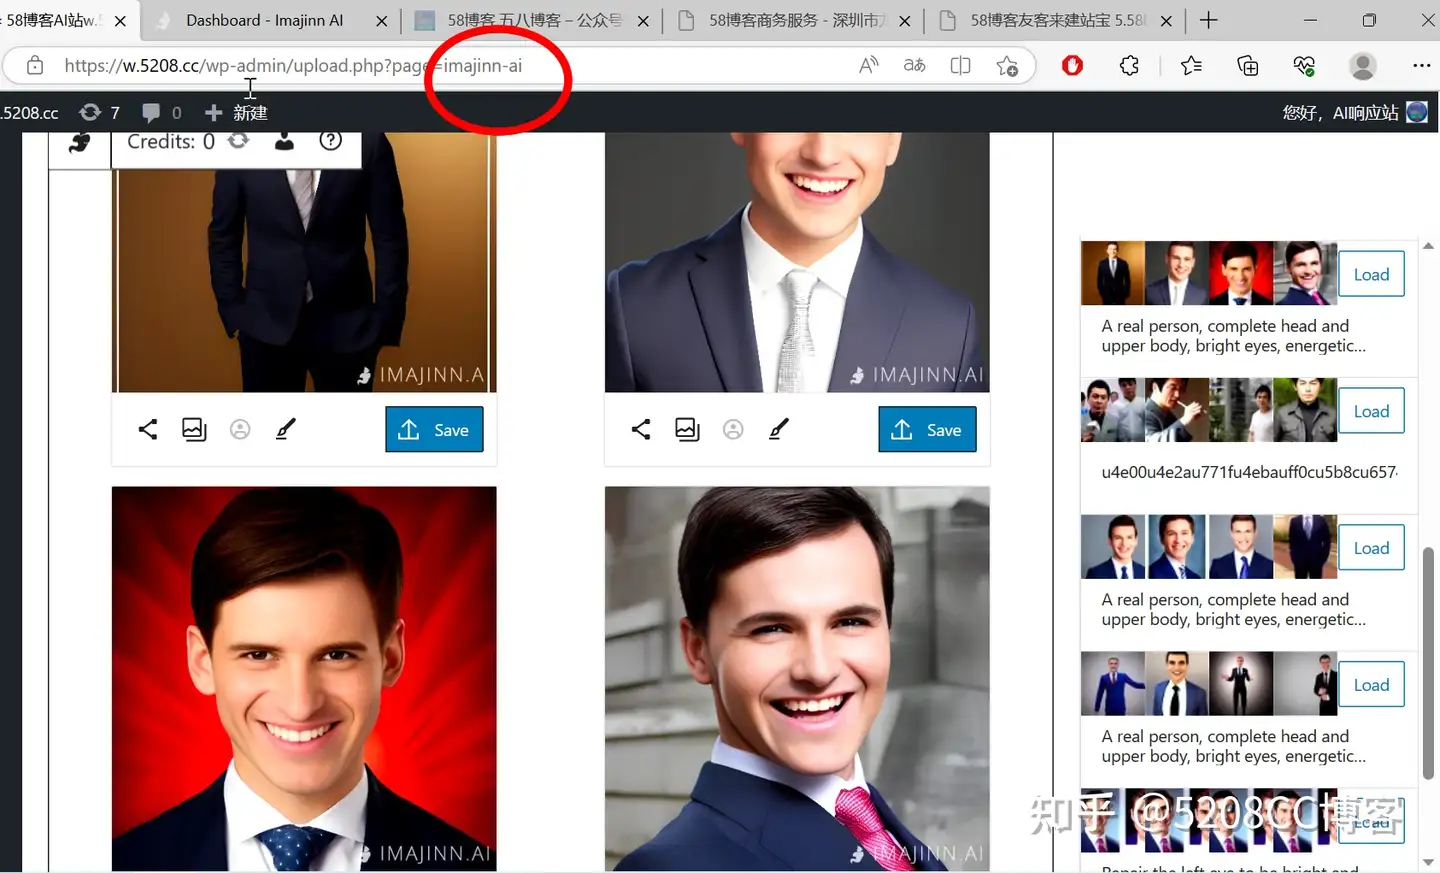The image size is (1440, 873).
Task: Add this page to favorites
Action: tap(1007, 66)
